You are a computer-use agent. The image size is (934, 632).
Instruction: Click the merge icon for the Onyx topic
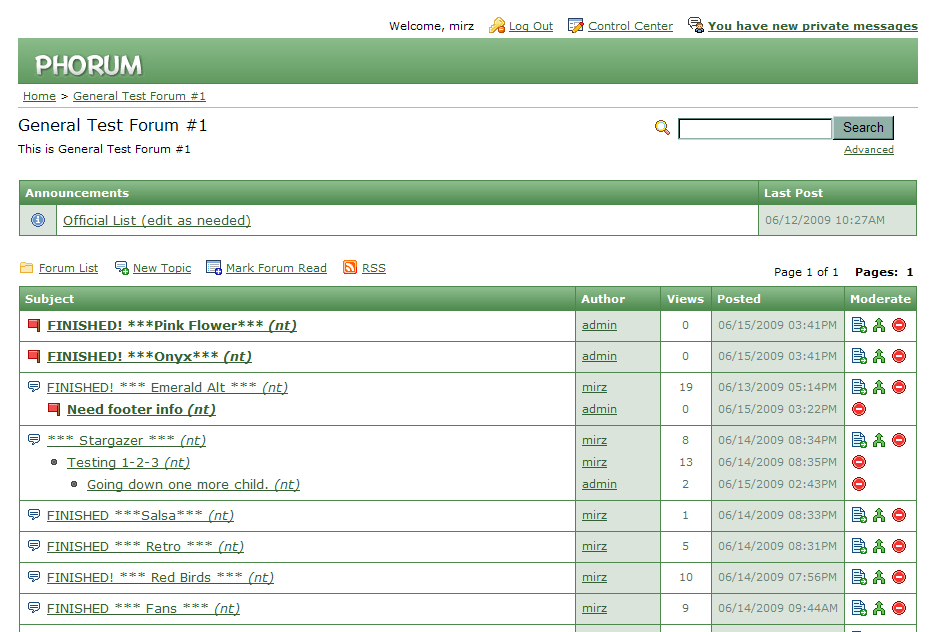(879, 356)
